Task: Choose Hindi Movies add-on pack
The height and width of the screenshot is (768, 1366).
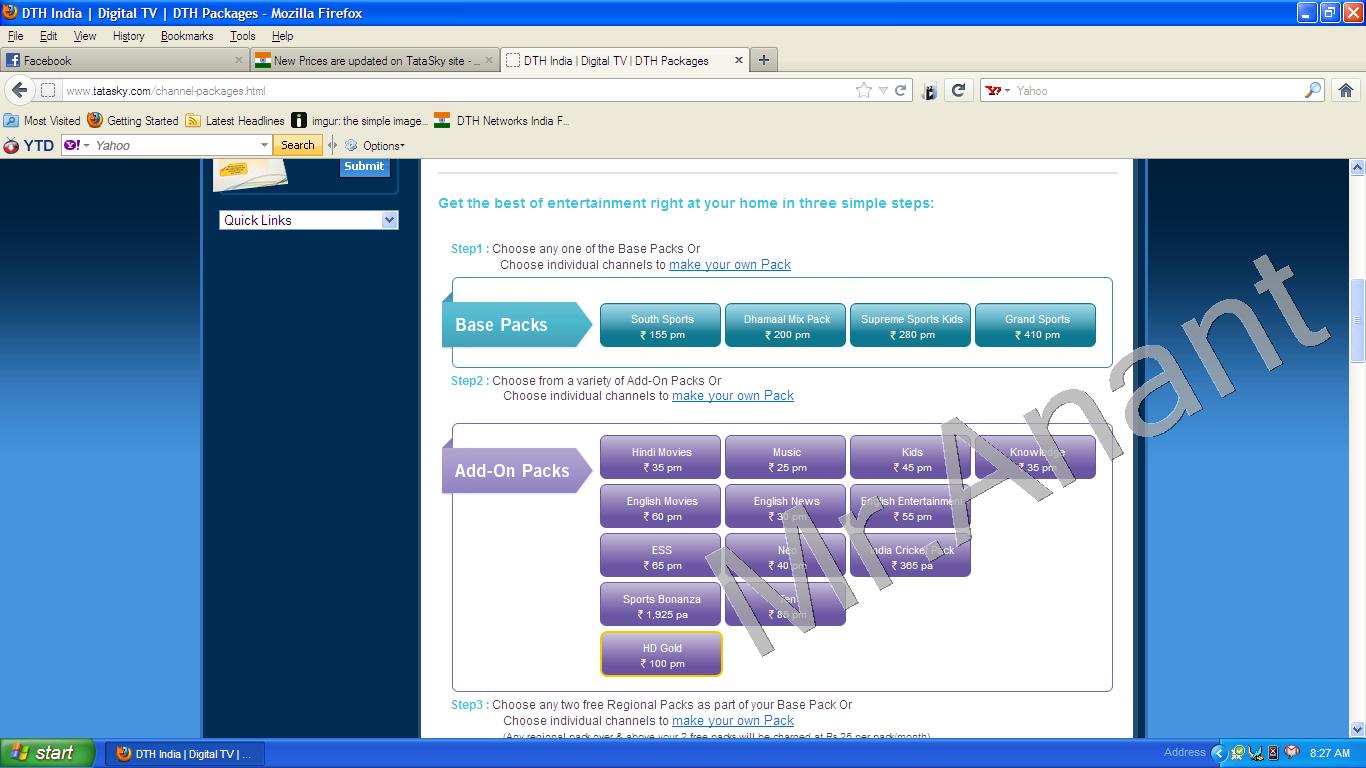Action: pyautogui.click(x=660, y=458)
